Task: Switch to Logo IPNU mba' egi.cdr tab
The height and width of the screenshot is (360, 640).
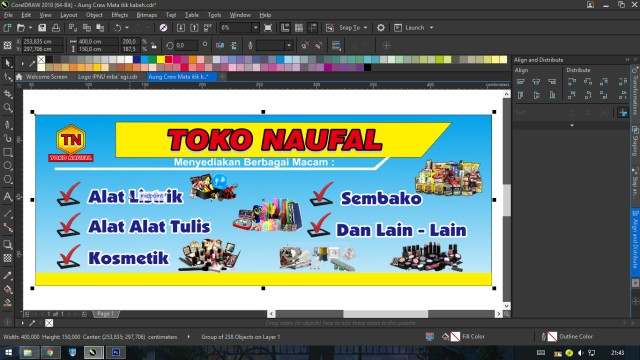Action: pyautogui.click(x=107, y=77)
